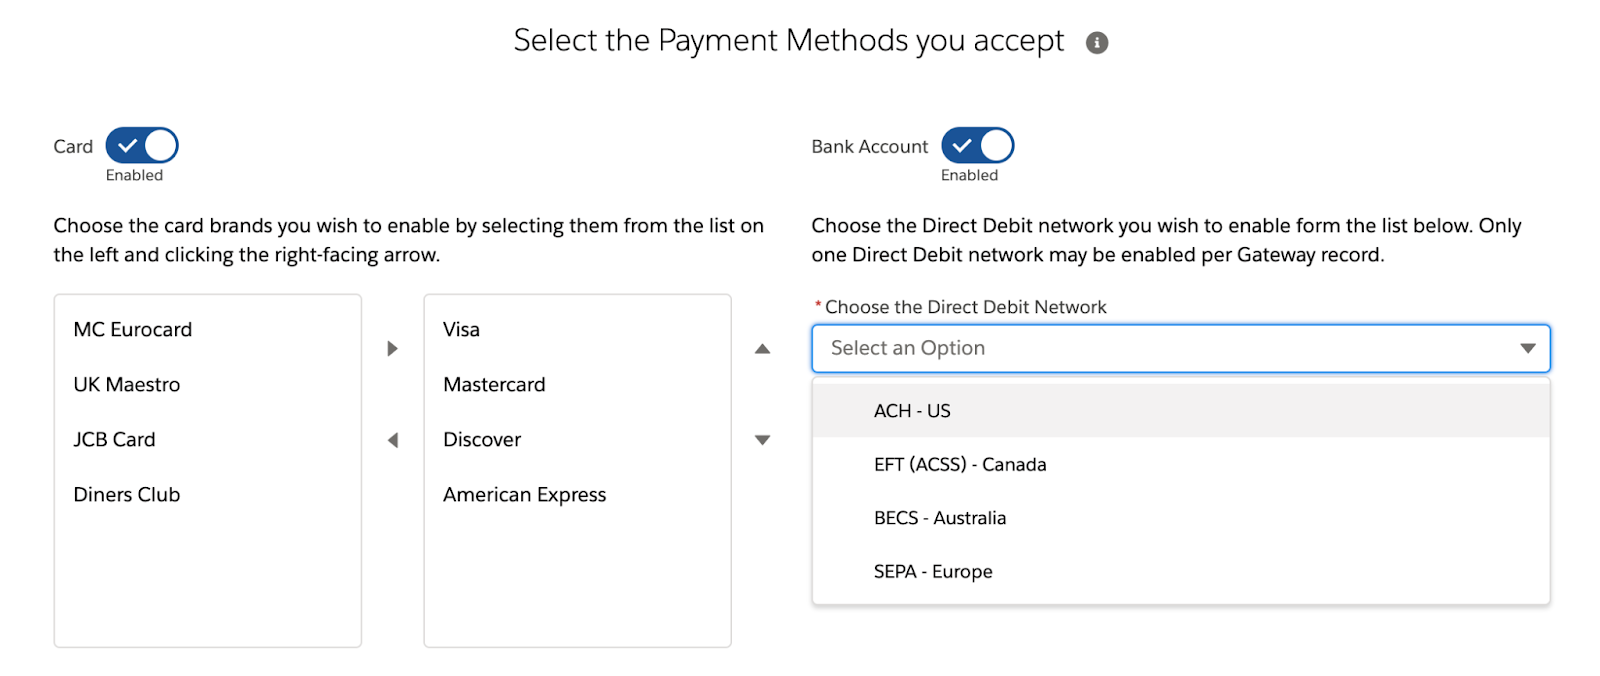Click the down arrow beside the selected brands list

click(761, 439)
